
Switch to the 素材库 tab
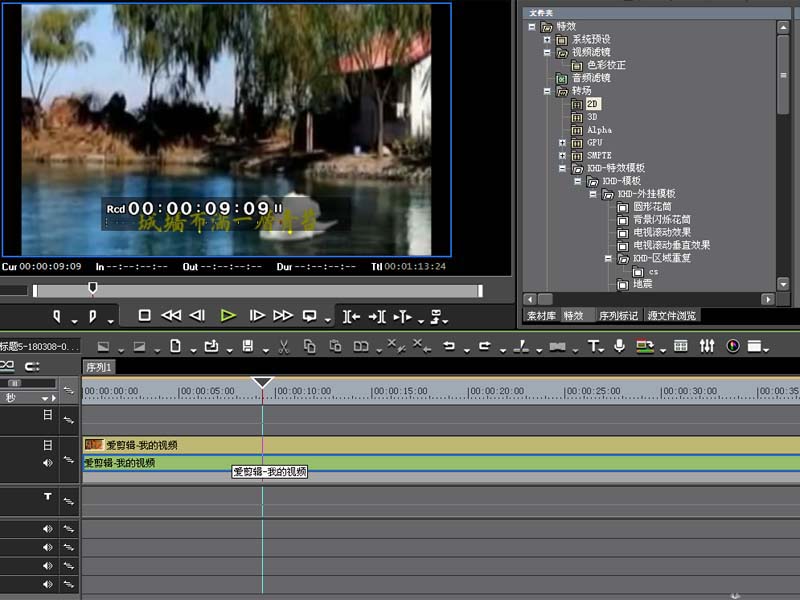541,316
